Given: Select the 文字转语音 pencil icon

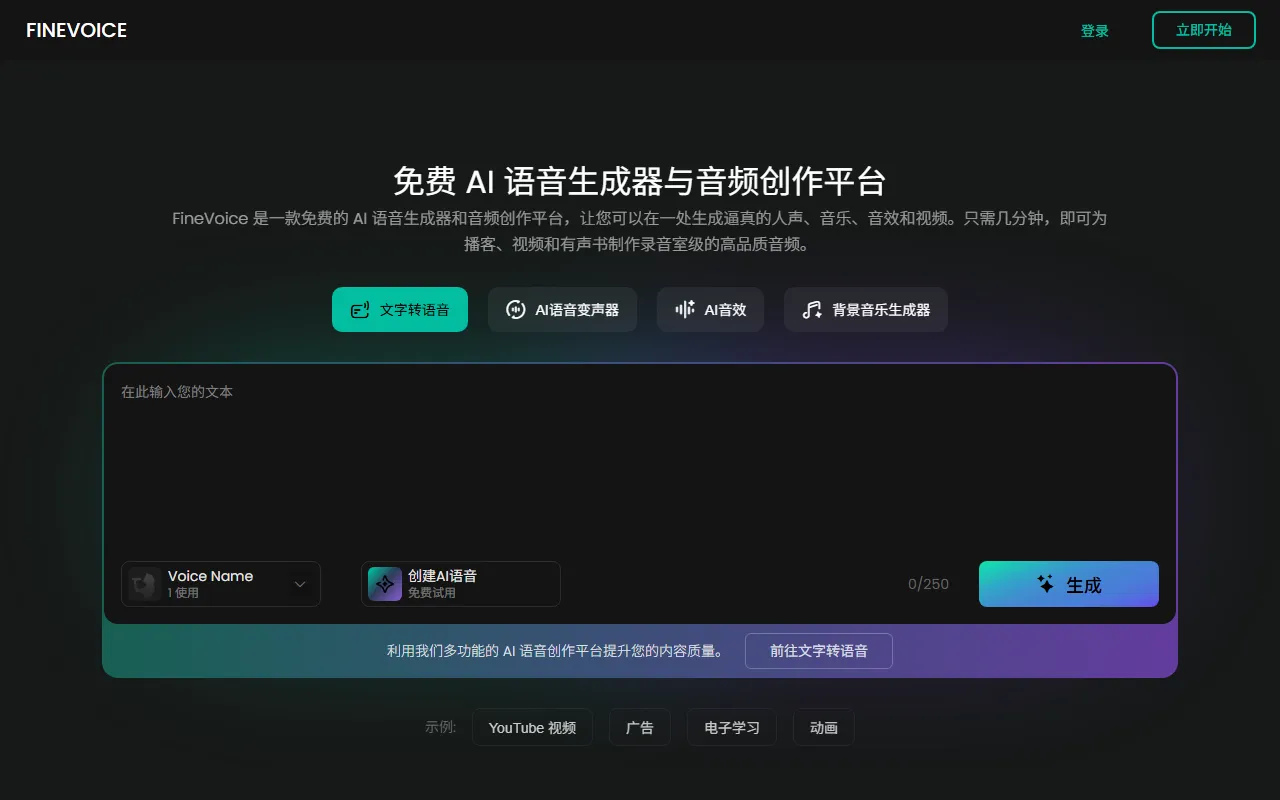Looking at the screenshot, I should [359, 310].
